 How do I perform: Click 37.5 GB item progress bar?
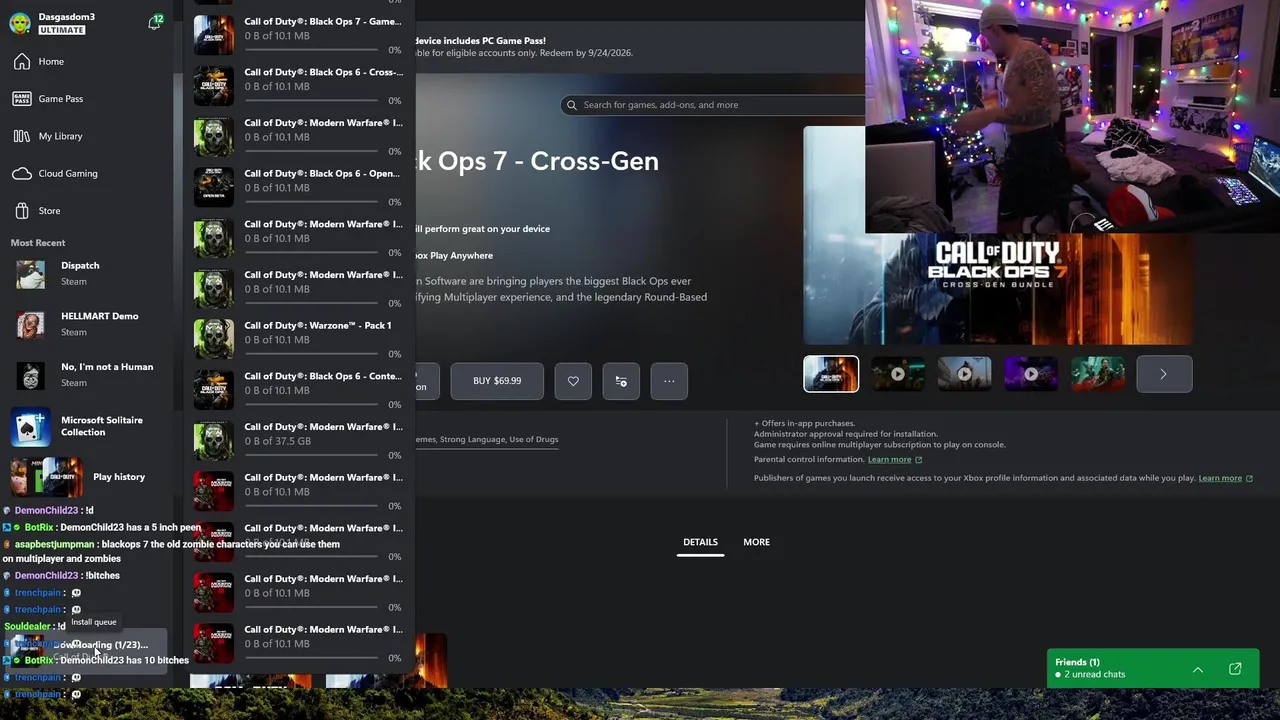(x=311, y=455)
